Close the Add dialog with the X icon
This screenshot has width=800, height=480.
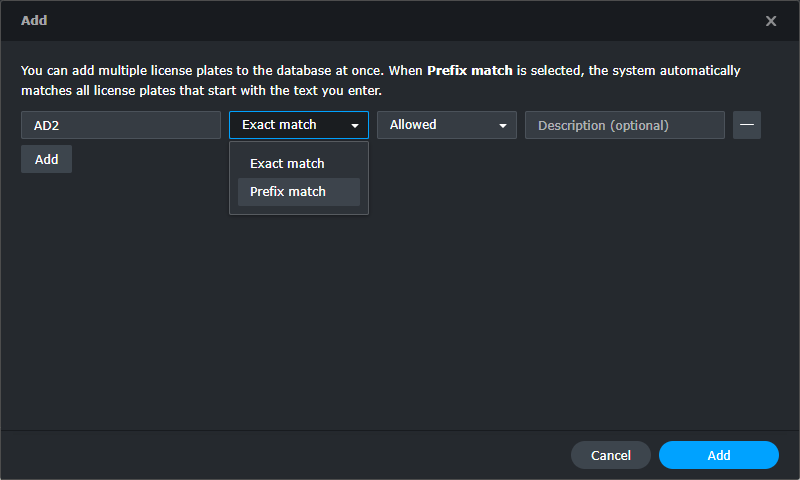coord(770,21)
